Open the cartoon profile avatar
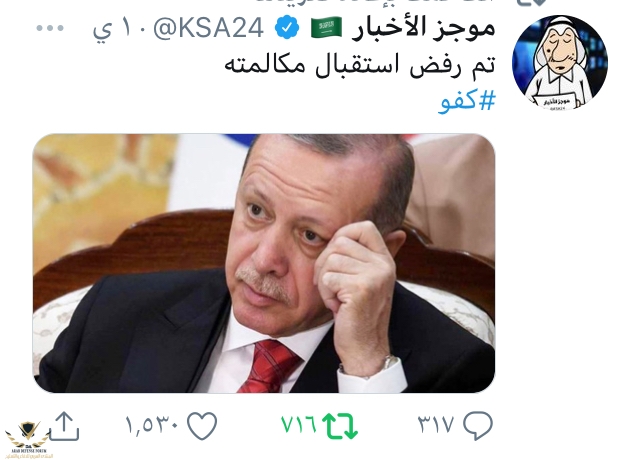Viewport: 632px width, 460px height. point(560,62)
